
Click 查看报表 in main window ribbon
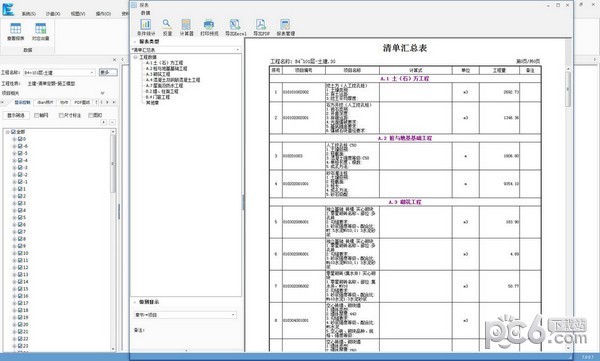[16, 32]
